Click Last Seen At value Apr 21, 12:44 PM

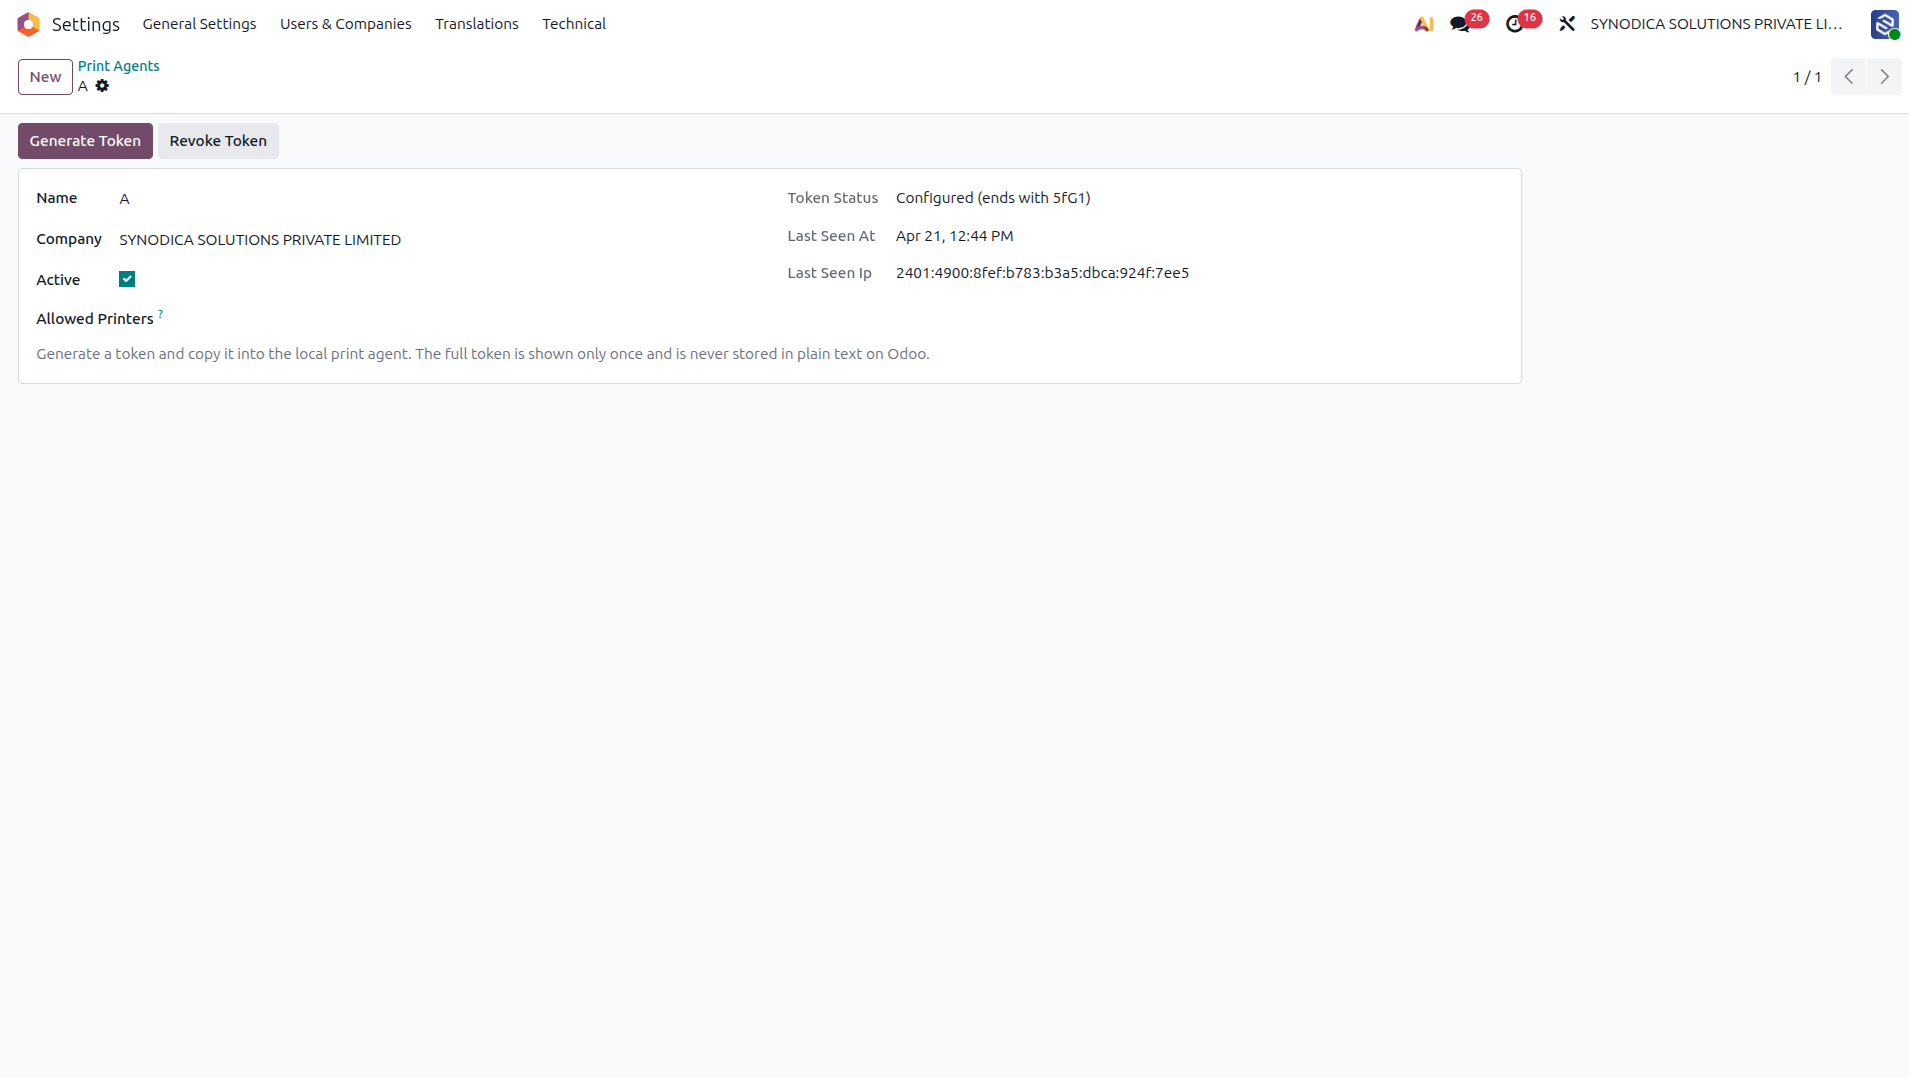pos(955,236)
